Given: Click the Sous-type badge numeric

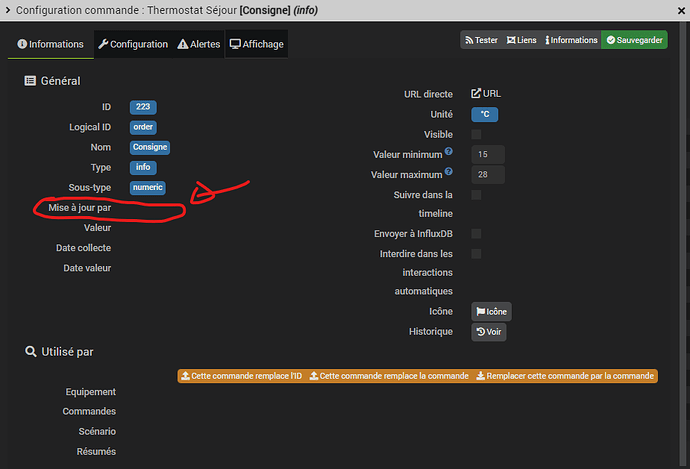Looking at the screenshot, I should tap(147, 187).
